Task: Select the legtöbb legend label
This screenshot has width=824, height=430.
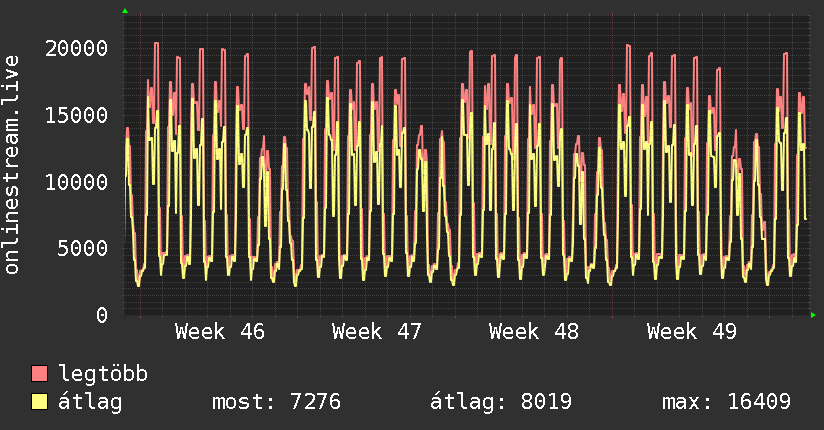Action: click(x=104, y=374)
